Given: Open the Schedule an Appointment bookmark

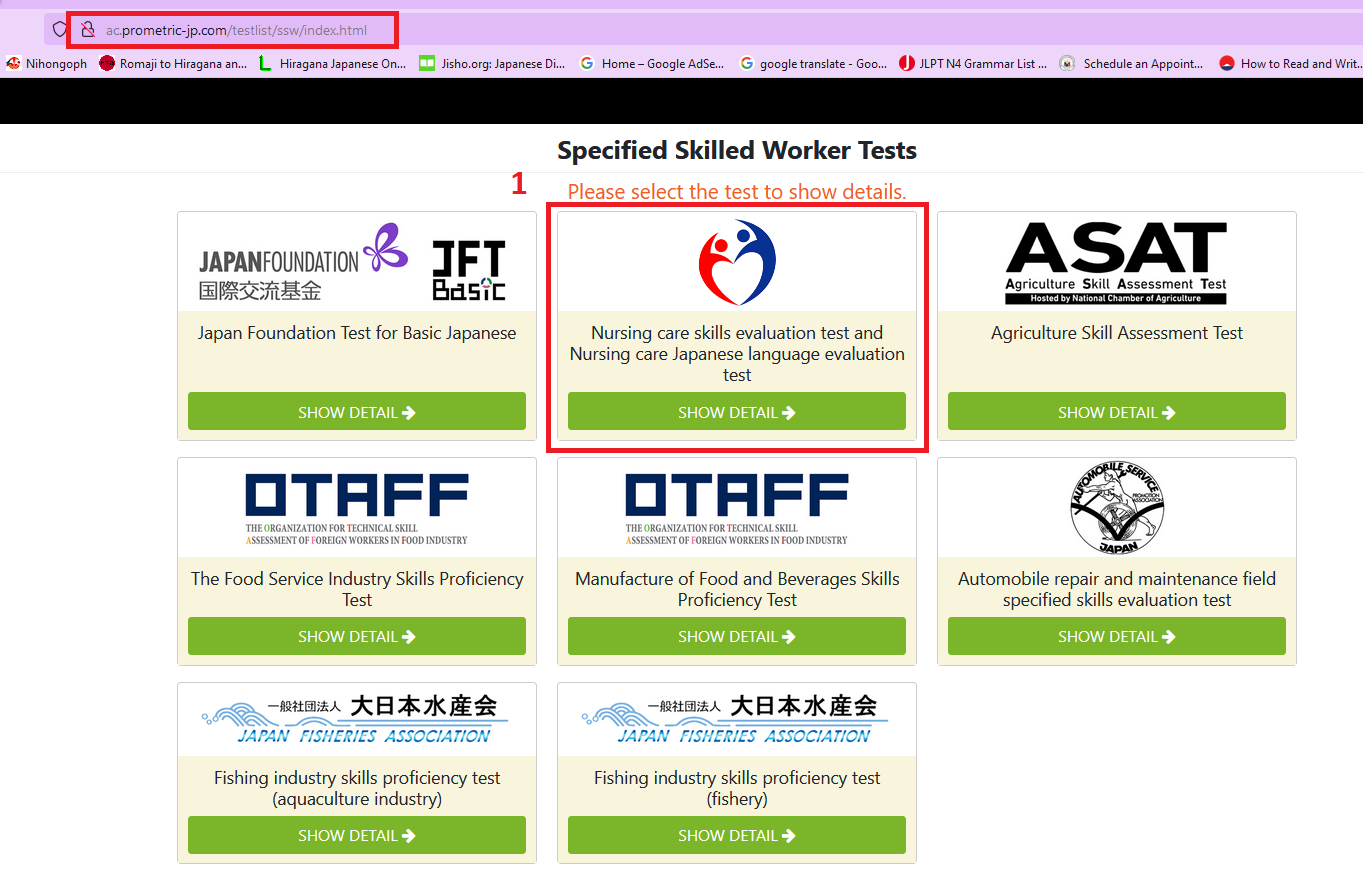Looking at the screenshot, I should [1133, 63].
